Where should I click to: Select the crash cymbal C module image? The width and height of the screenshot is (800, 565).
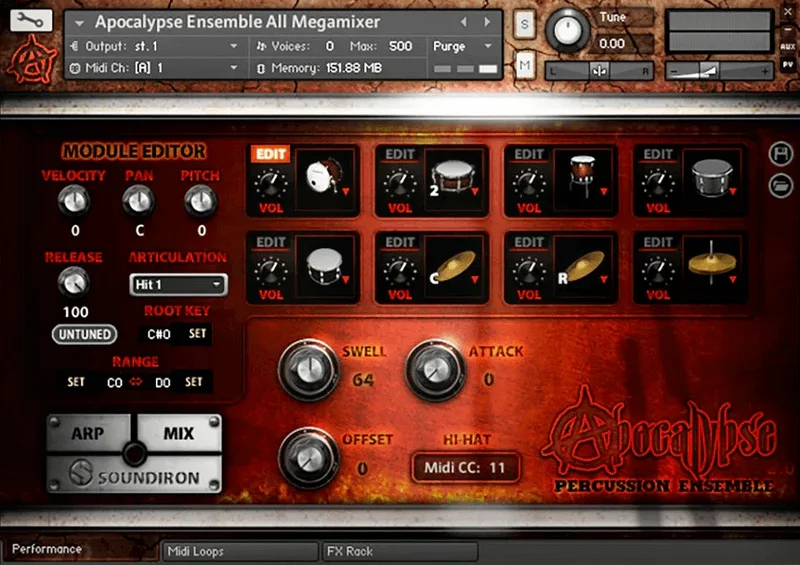tap(455, 267)
